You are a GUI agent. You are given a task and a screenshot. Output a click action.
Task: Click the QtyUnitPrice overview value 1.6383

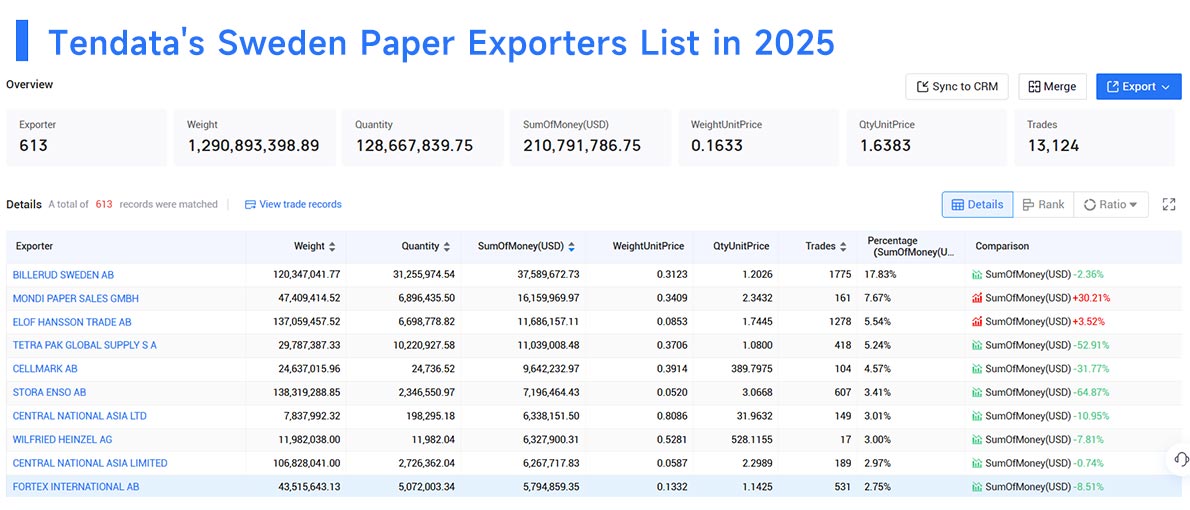click(x=884, y=146)
